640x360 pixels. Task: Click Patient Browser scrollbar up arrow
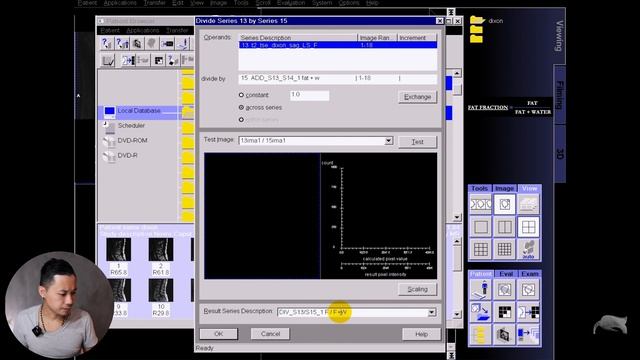[x=457, y=73]
